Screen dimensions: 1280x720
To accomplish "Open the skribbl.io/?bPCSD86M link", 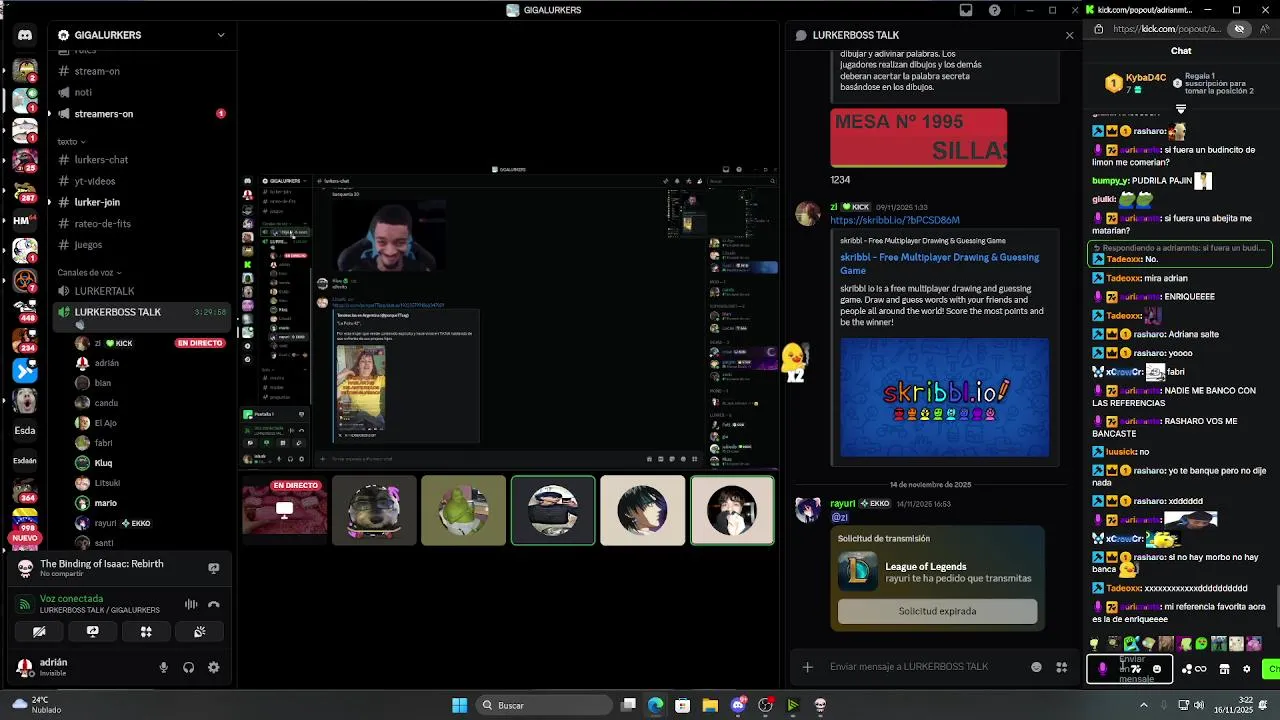I will 894,220.
